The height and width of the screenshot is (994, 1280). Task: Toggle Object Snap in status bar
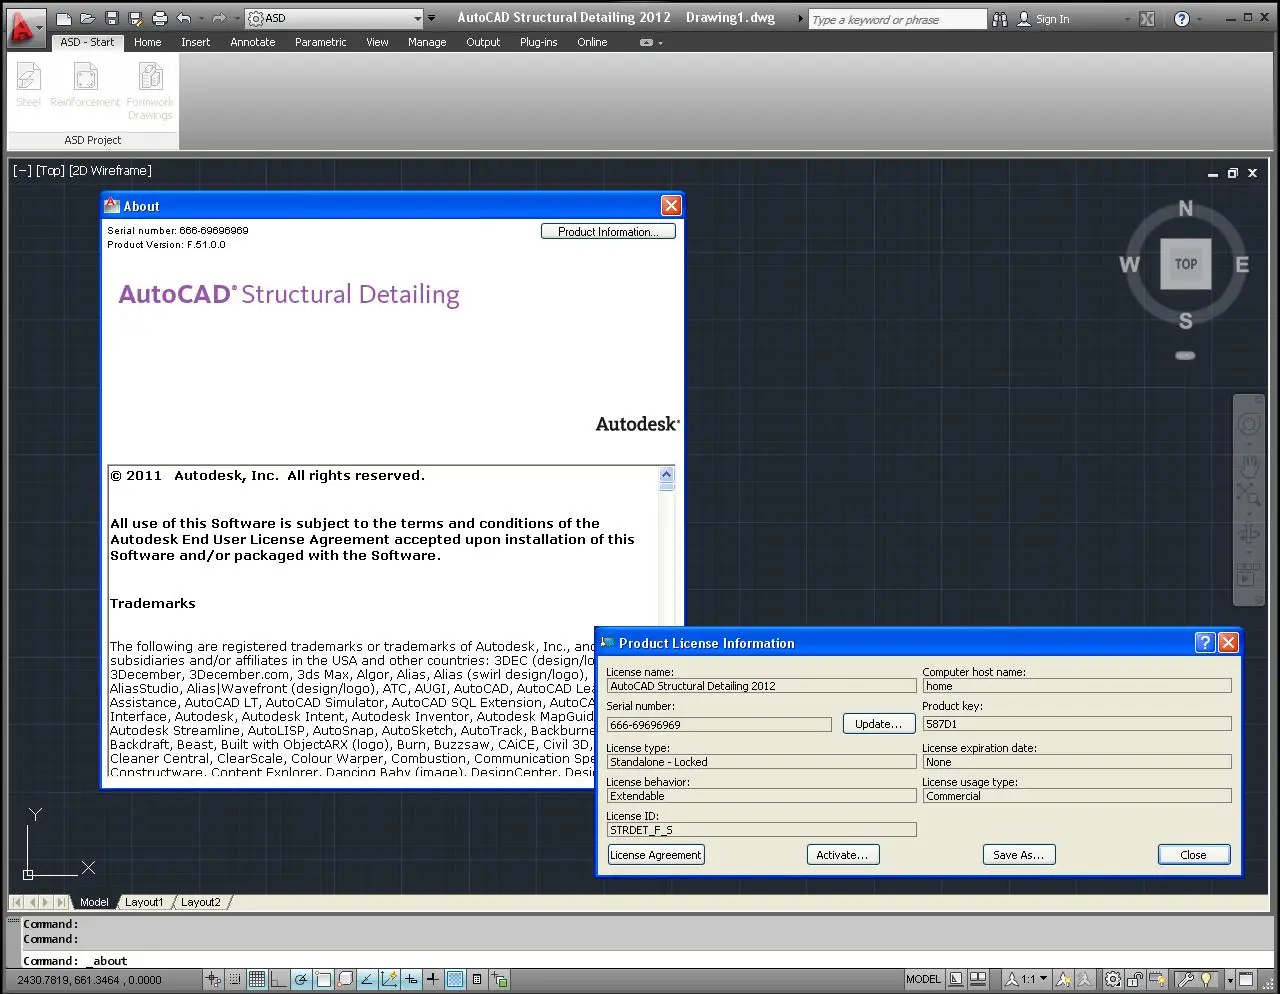pos(323,979)
